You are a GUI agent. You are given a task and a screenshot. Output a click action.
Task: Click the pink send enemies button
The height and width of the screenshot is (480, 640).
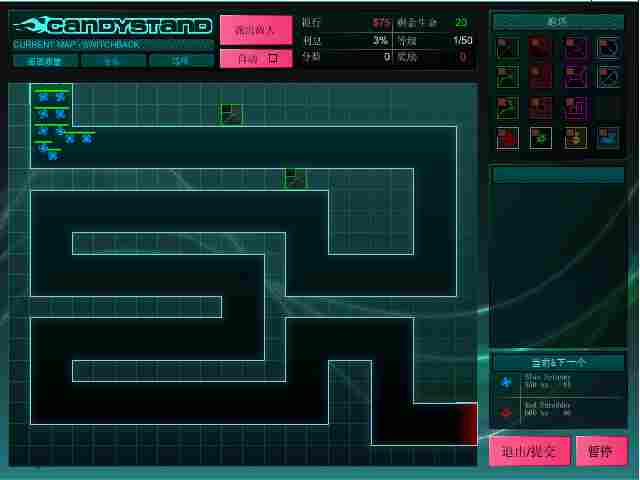click(256, 29)
